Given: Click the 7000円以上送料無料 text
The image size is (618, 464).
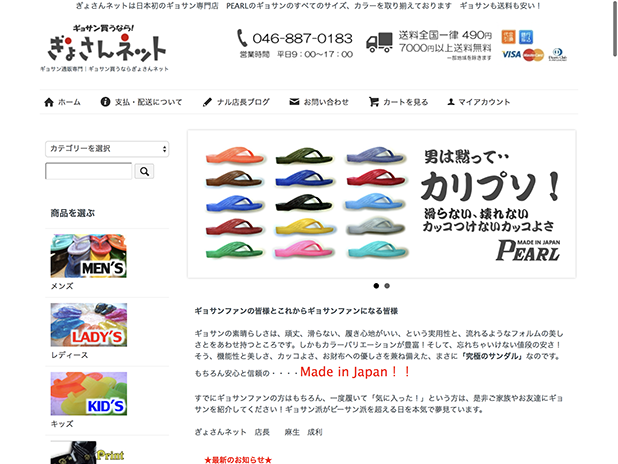Looking at the screenshot, I should (x=445, y=48).
